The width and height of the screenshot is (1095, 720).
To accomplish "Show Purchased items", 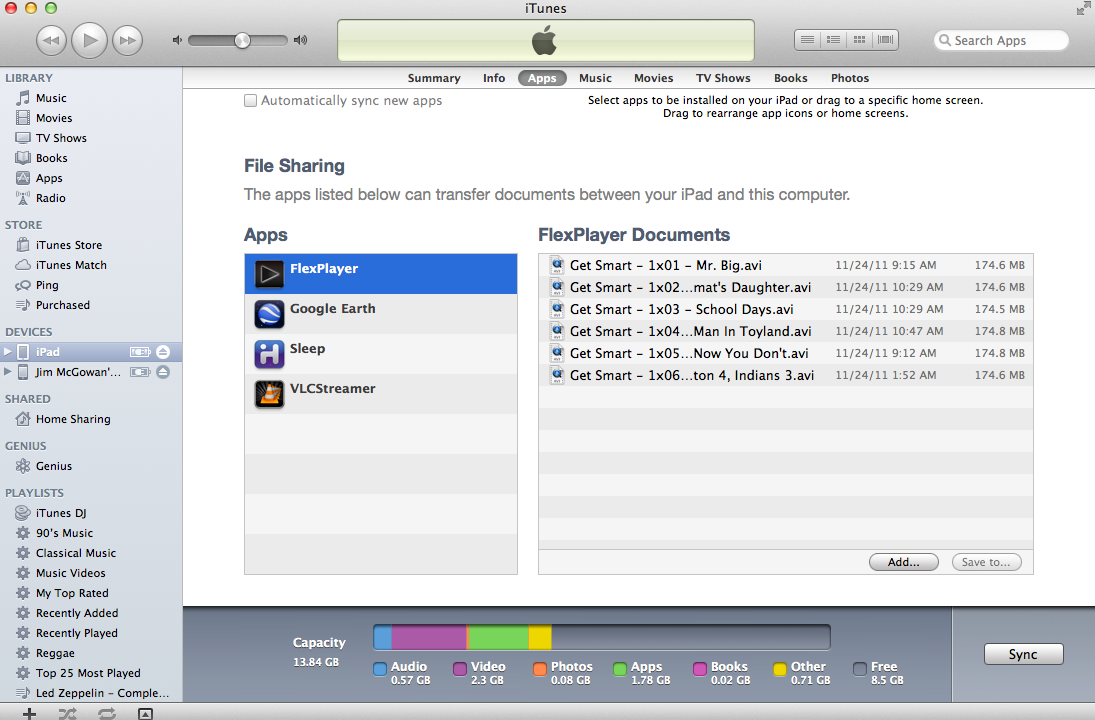I will [x=91, y=305].
